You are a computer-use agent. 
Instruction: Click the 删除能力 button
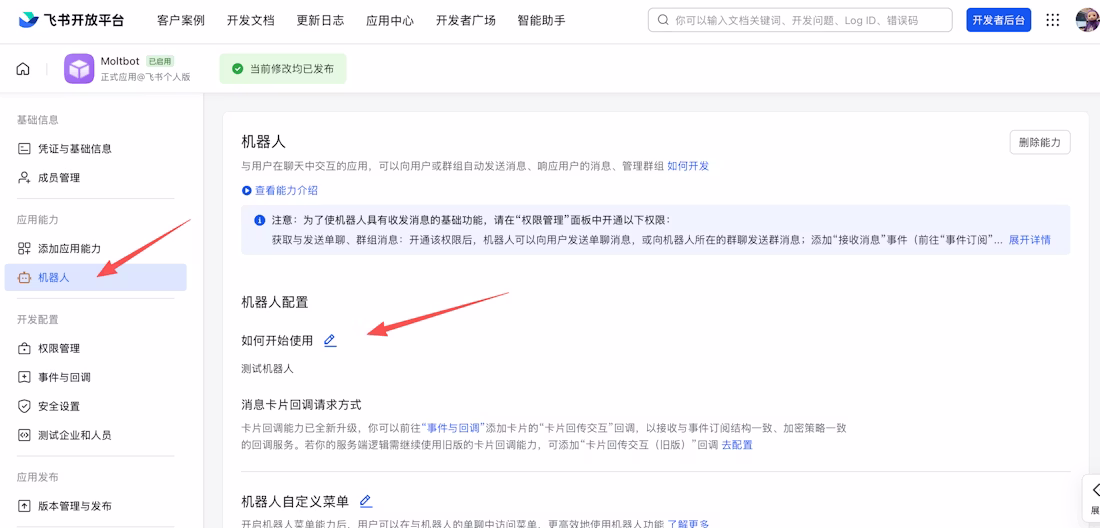point(1040,142)
